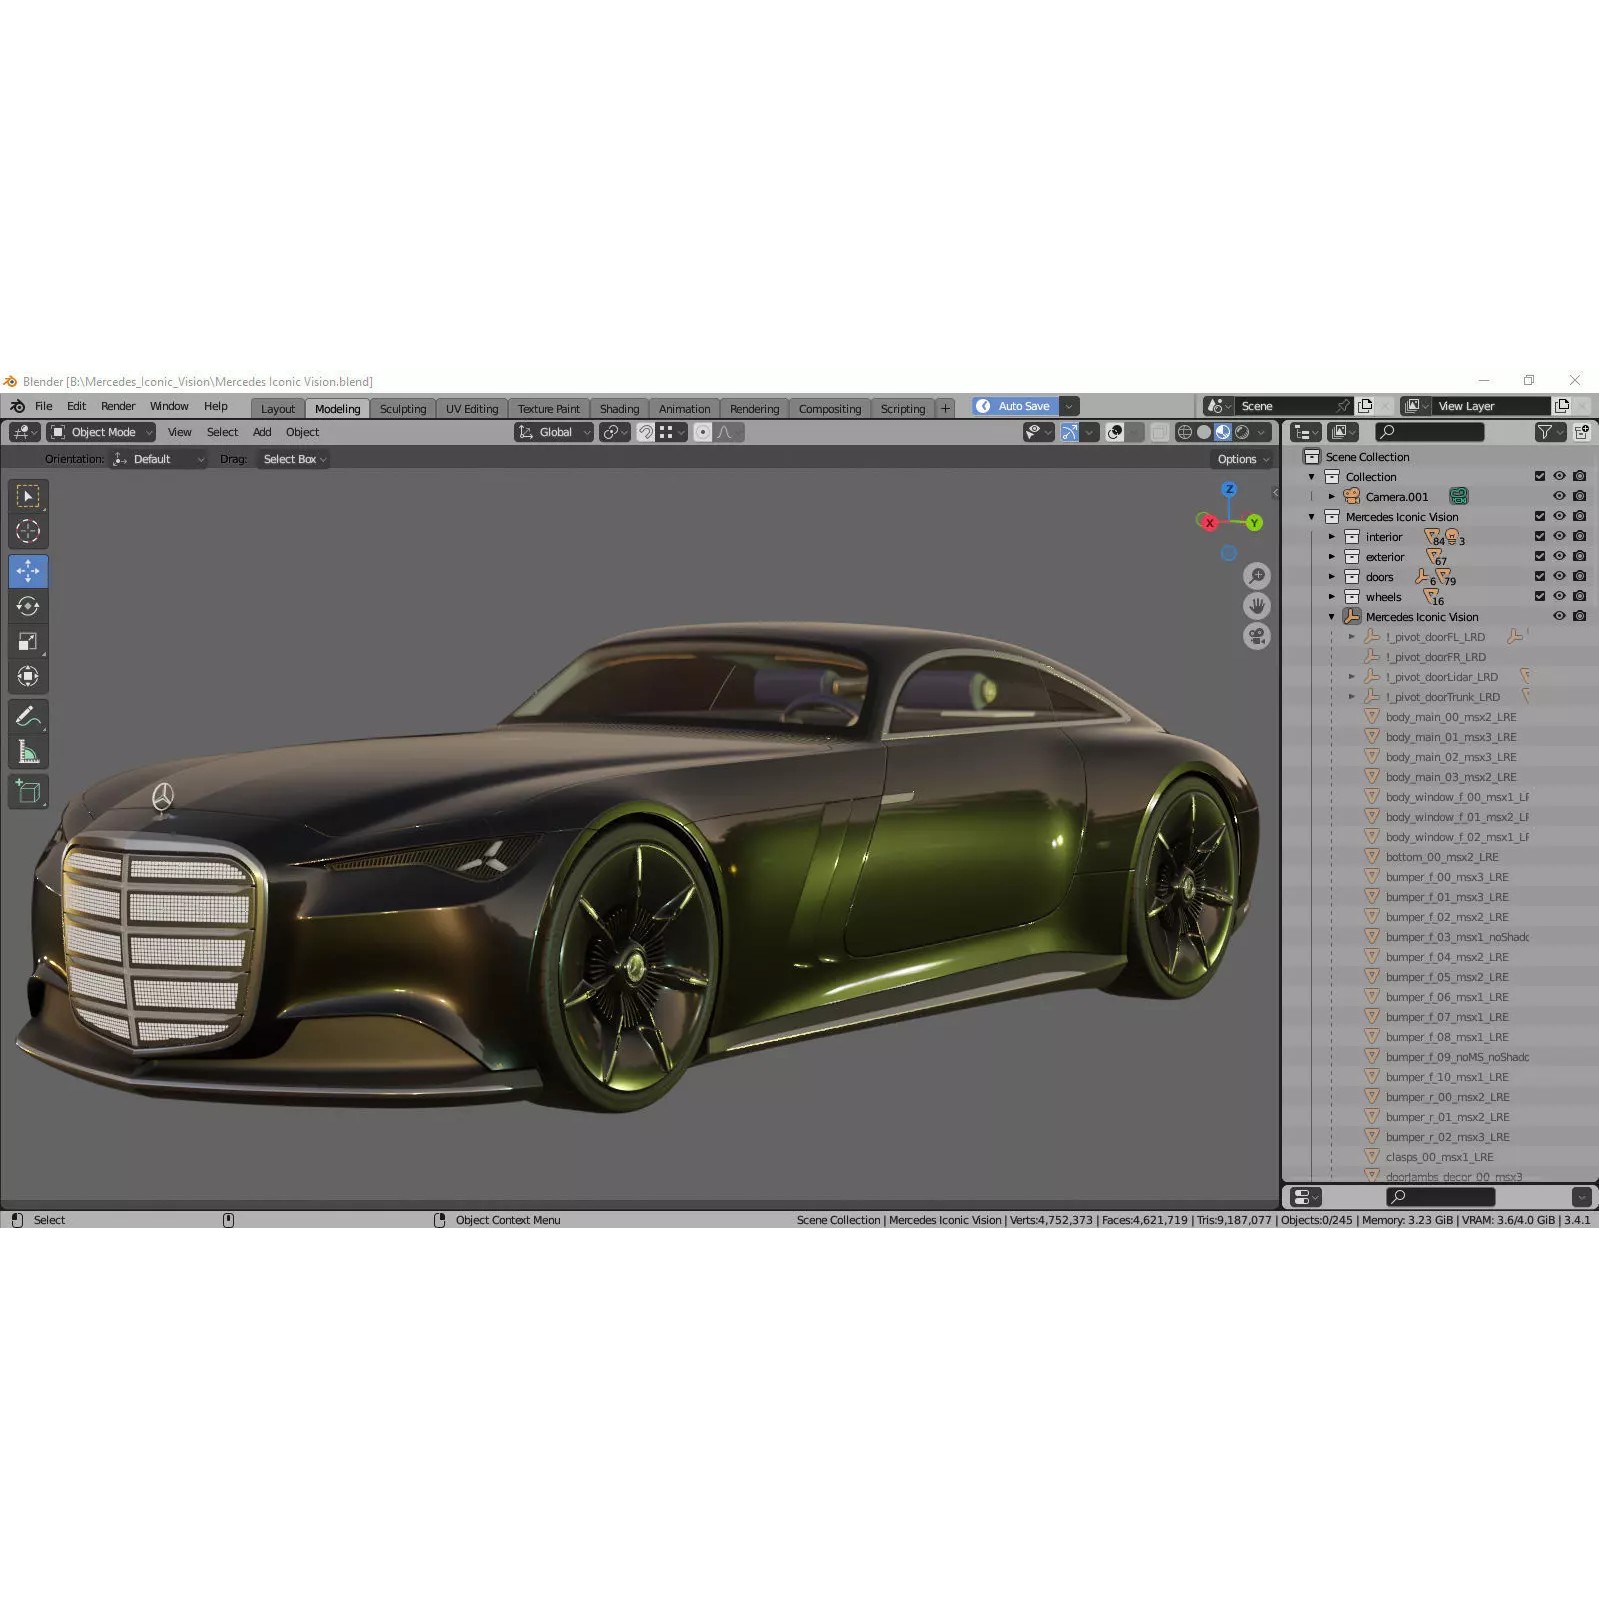Image resolution: width=1599 pixels, height=1599 pixels.
Task: Select the Select Box tool
Action: pos(28,496)
